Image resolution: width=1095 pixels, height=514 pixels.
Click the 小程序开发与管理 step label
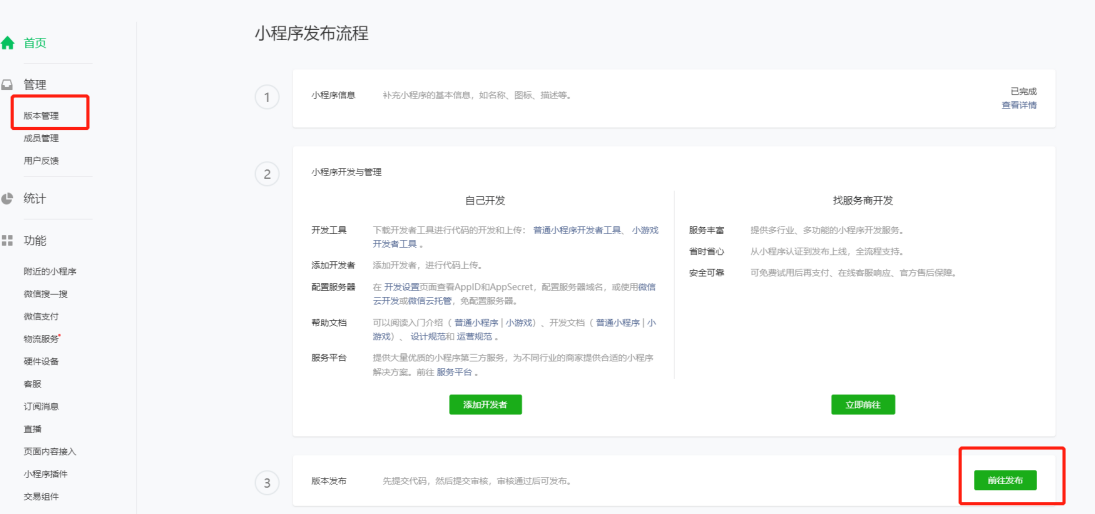click(x=346, y=172)
